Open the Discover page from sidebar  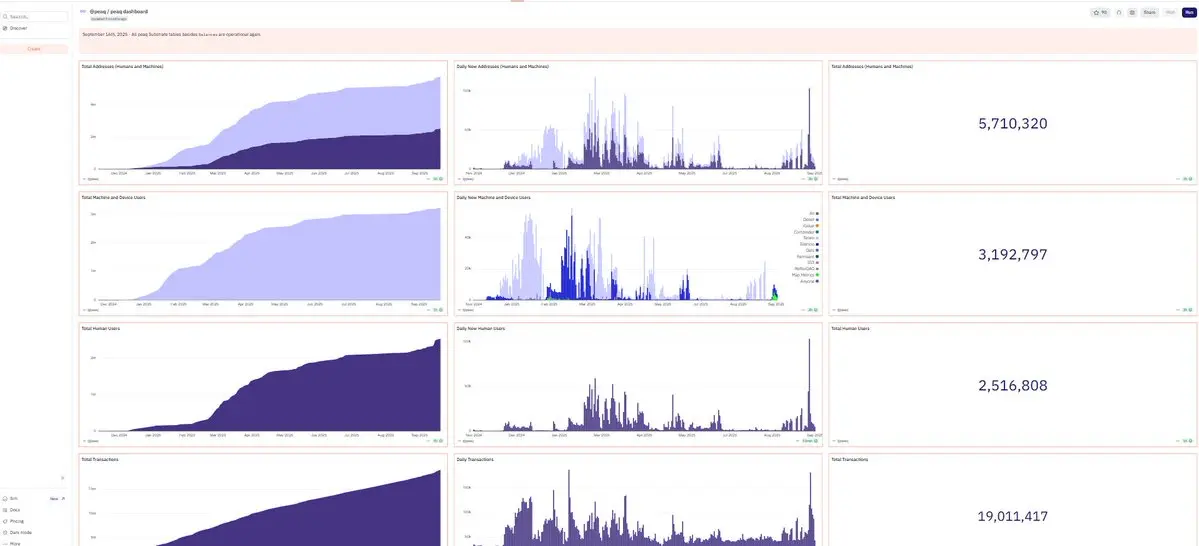(x=15, y=28)
